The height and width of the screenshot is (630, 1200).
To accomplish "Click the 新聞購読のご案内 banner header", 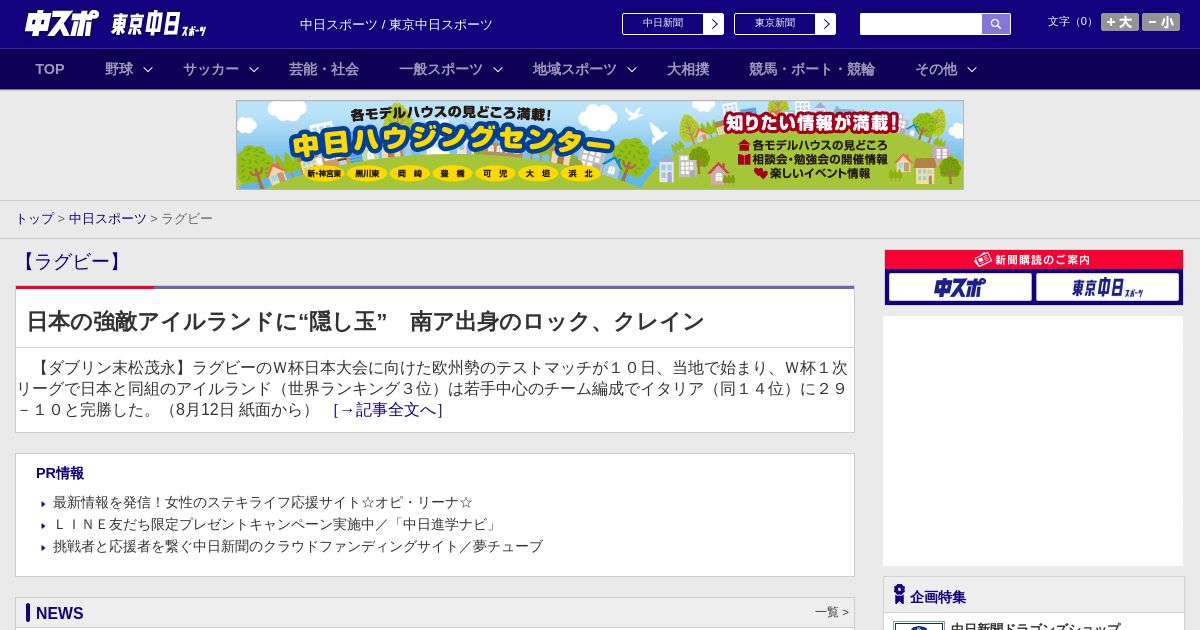I will point(1033,259).
